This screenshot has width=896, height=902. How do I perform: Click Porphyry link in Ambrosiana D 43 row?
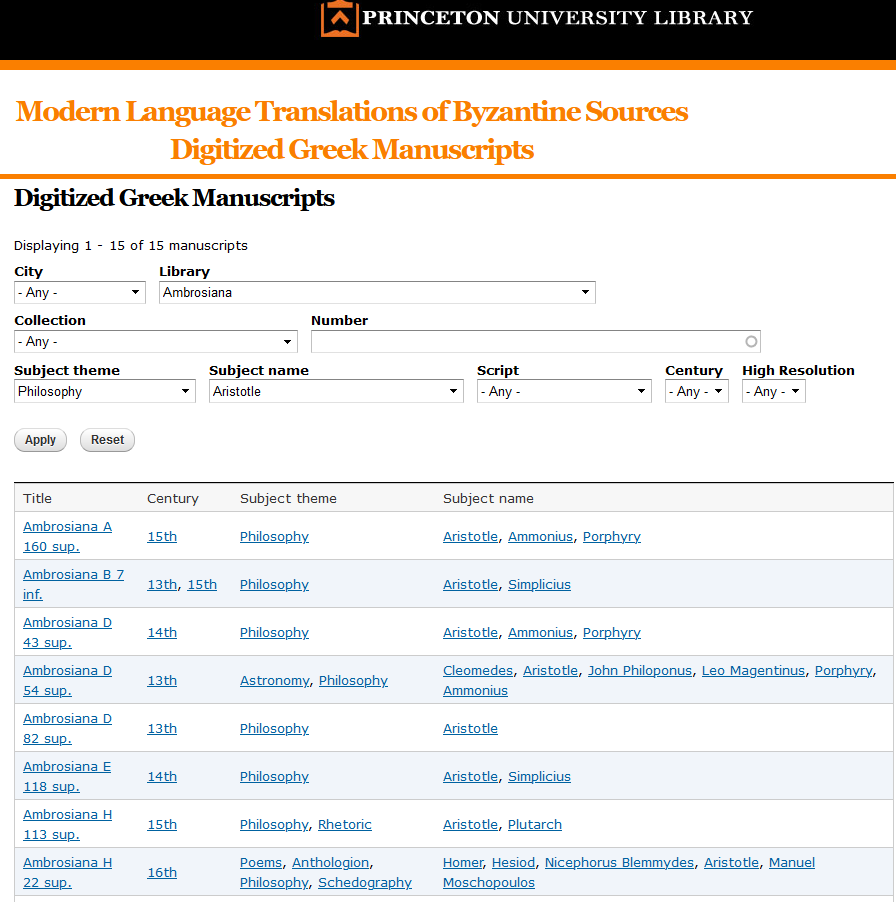[612, 632]
